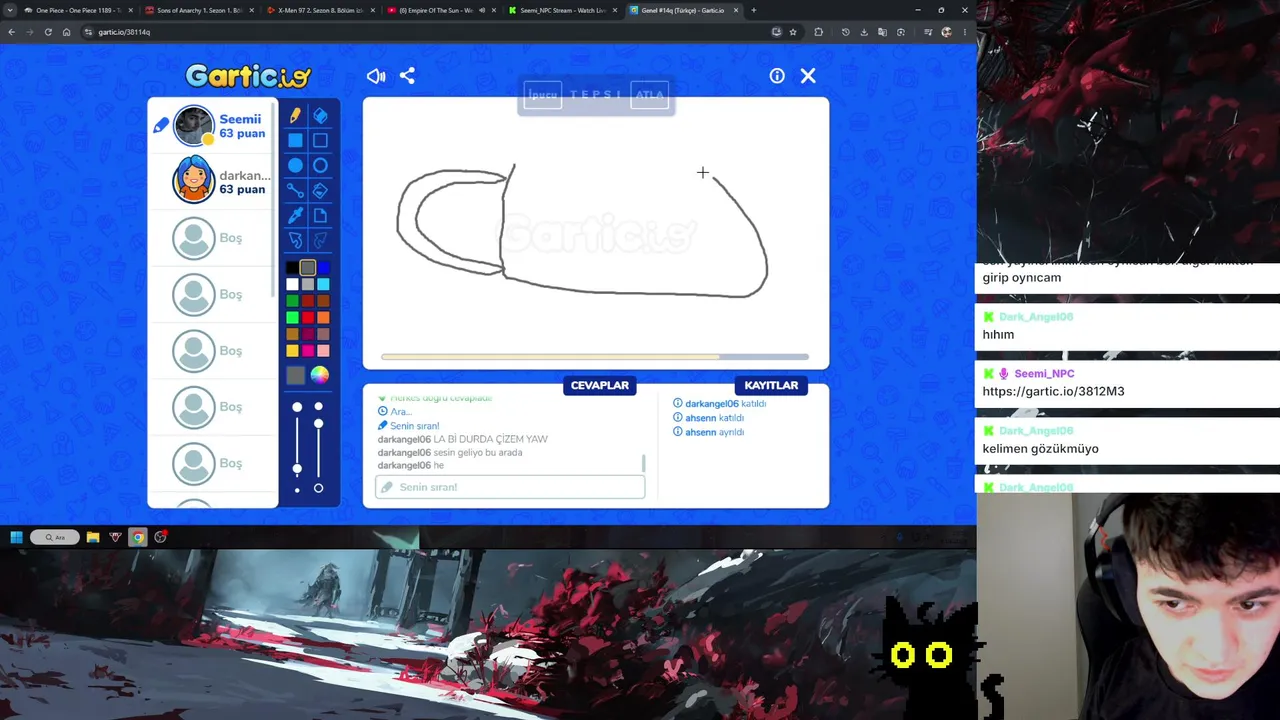The image size is (1280, 720).
Task: Open the custom color wheel picker
Action: coord(320,375)
